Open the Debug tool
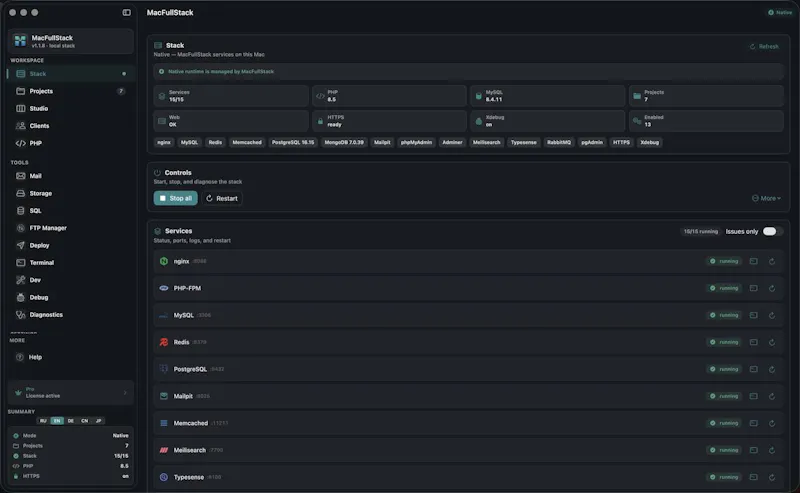This screenshot has height=493, width=800. [70, 298]
